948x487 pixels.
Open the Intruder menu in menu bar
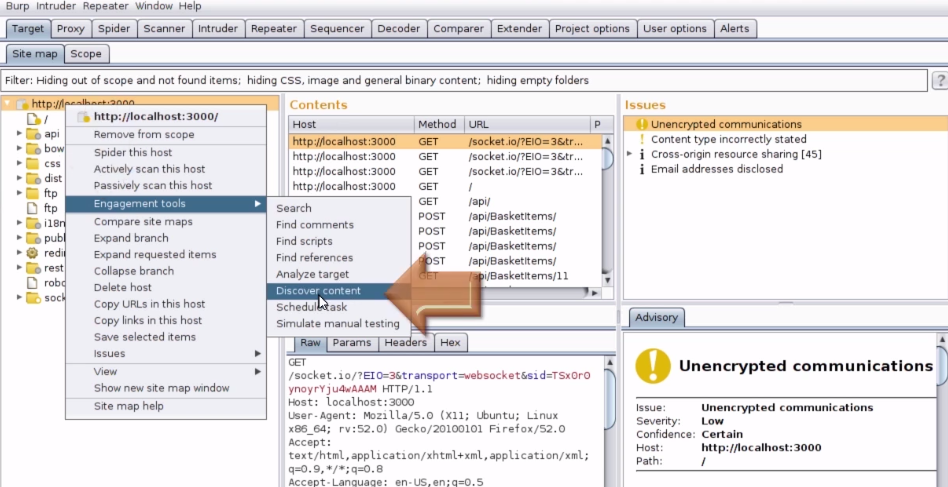[x=56, y=6]
